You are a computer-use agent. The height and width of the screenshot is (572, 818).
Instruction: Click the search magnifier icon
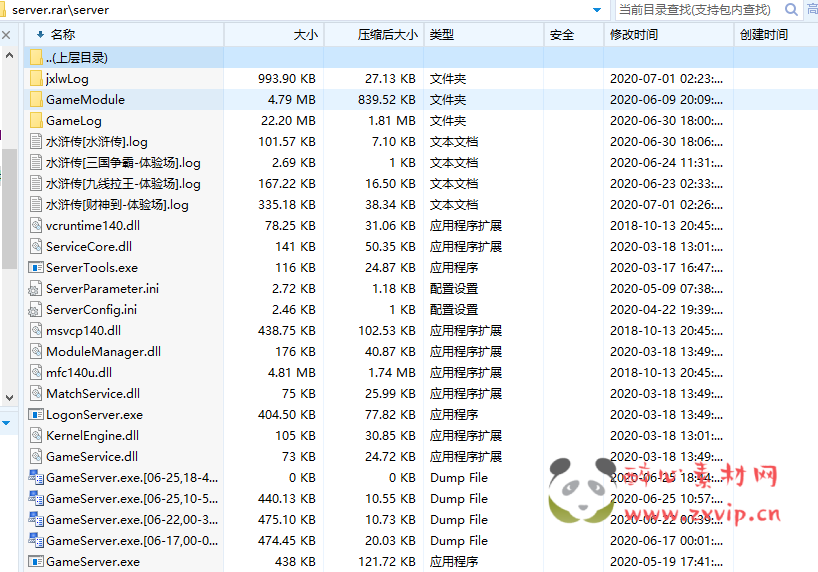pyautogui.click(x=791, y=10)
